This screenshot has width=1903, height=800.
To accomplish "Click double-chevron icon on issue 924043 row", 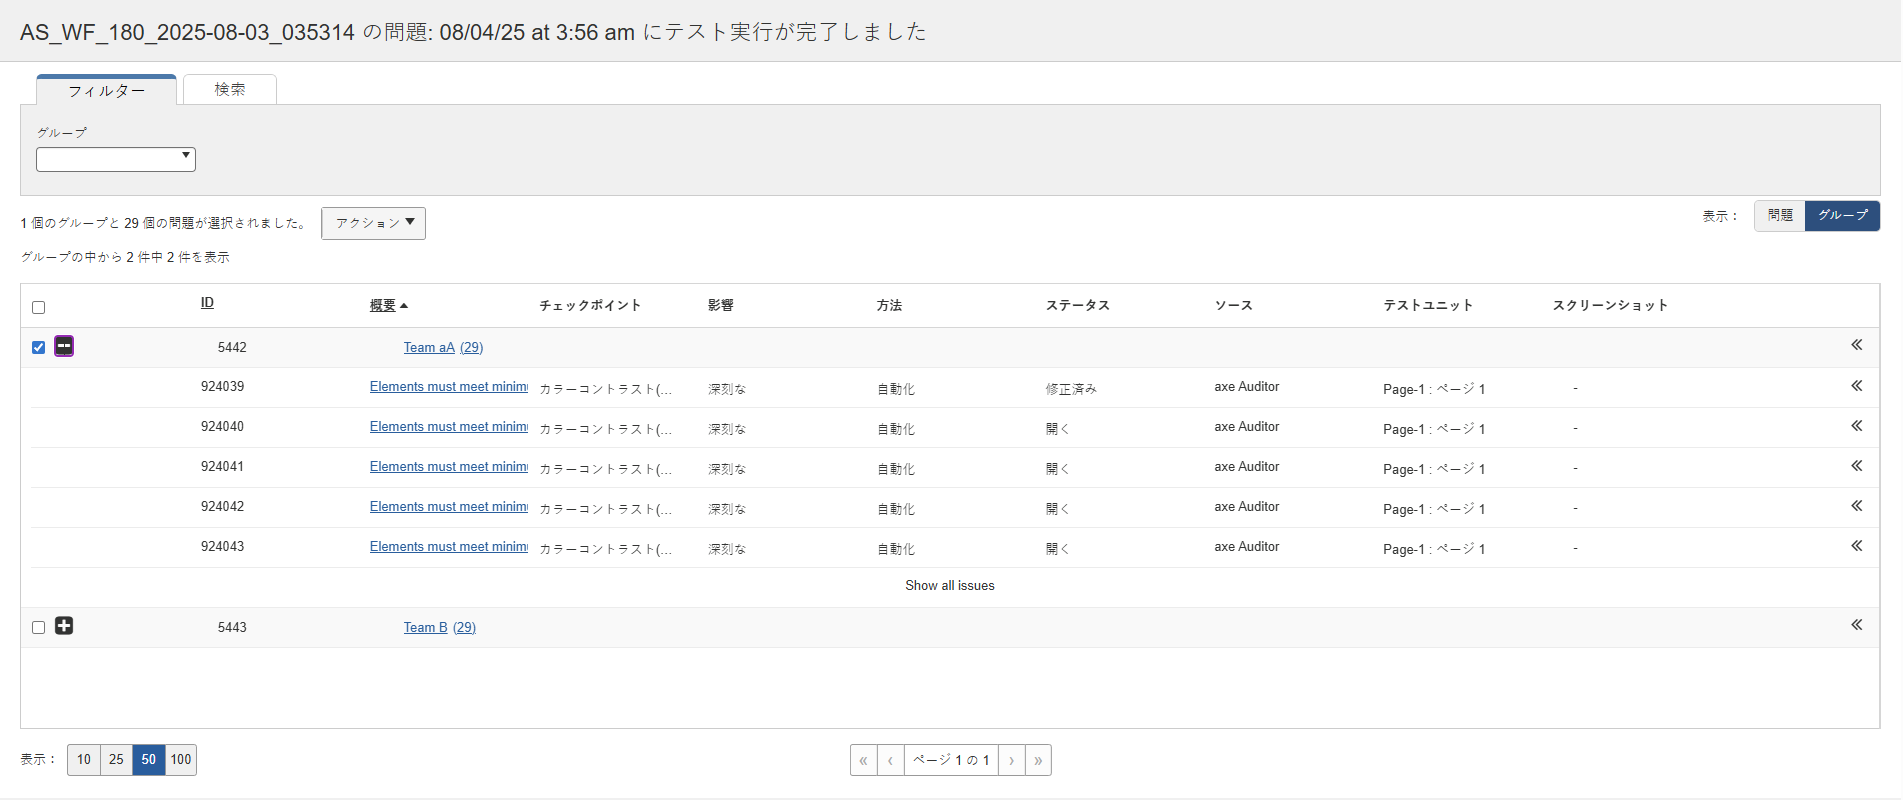I will (1856, 546).
